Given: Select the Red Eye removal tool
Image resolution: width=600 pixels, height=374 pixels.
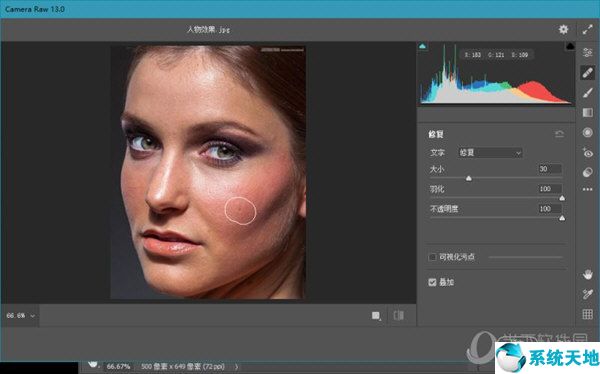Looking at the screenshot, I should click(x=587, y=152).
